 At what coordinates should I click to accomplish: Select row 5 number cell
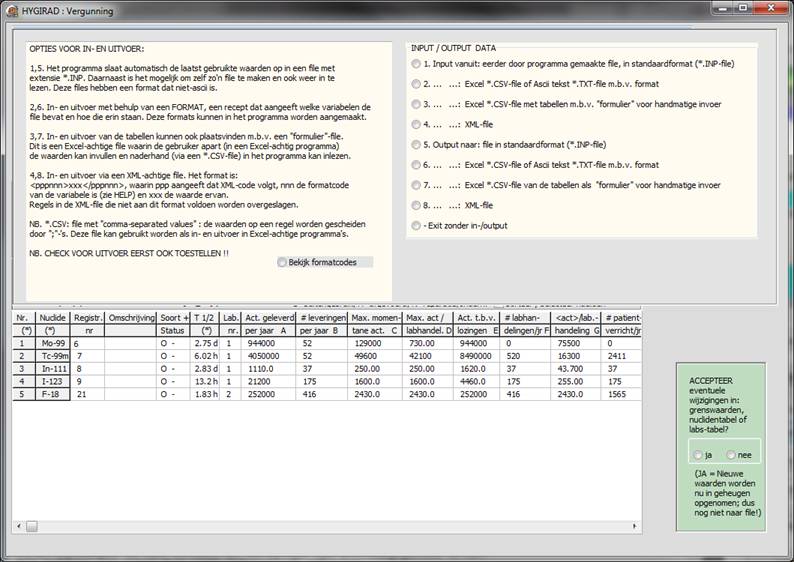[x=23, y=394]
